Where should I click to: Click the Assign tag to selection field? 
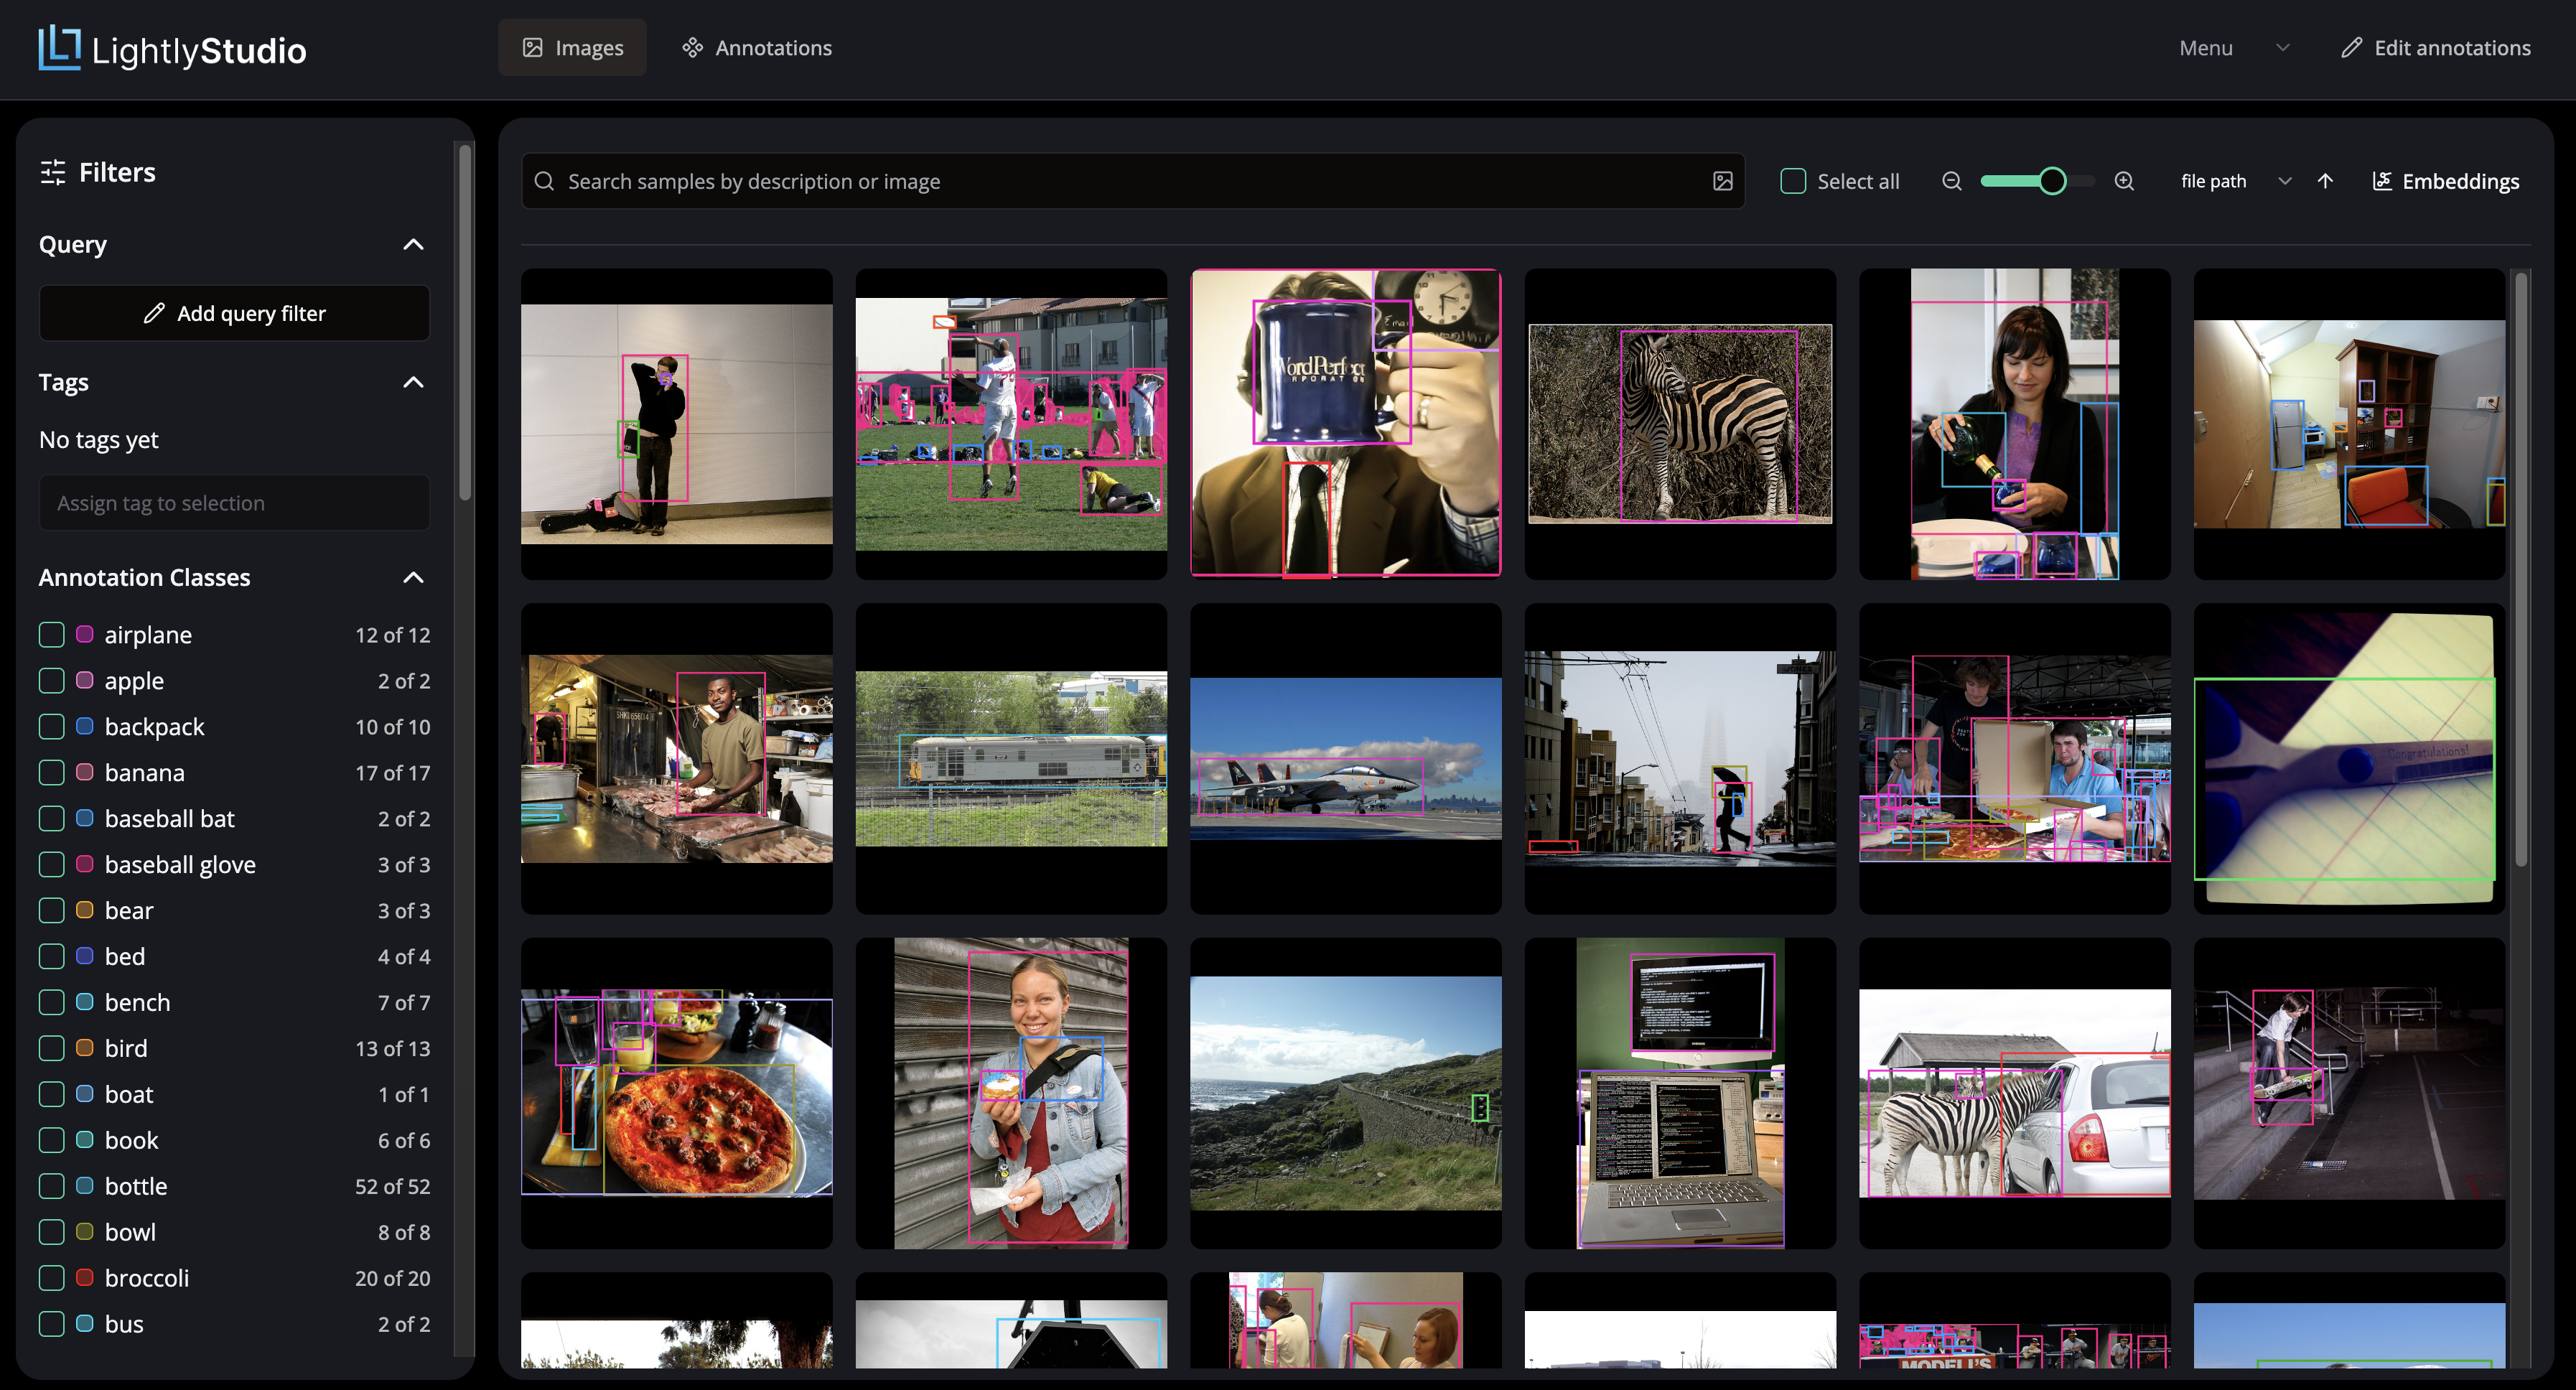click(234, 503)
